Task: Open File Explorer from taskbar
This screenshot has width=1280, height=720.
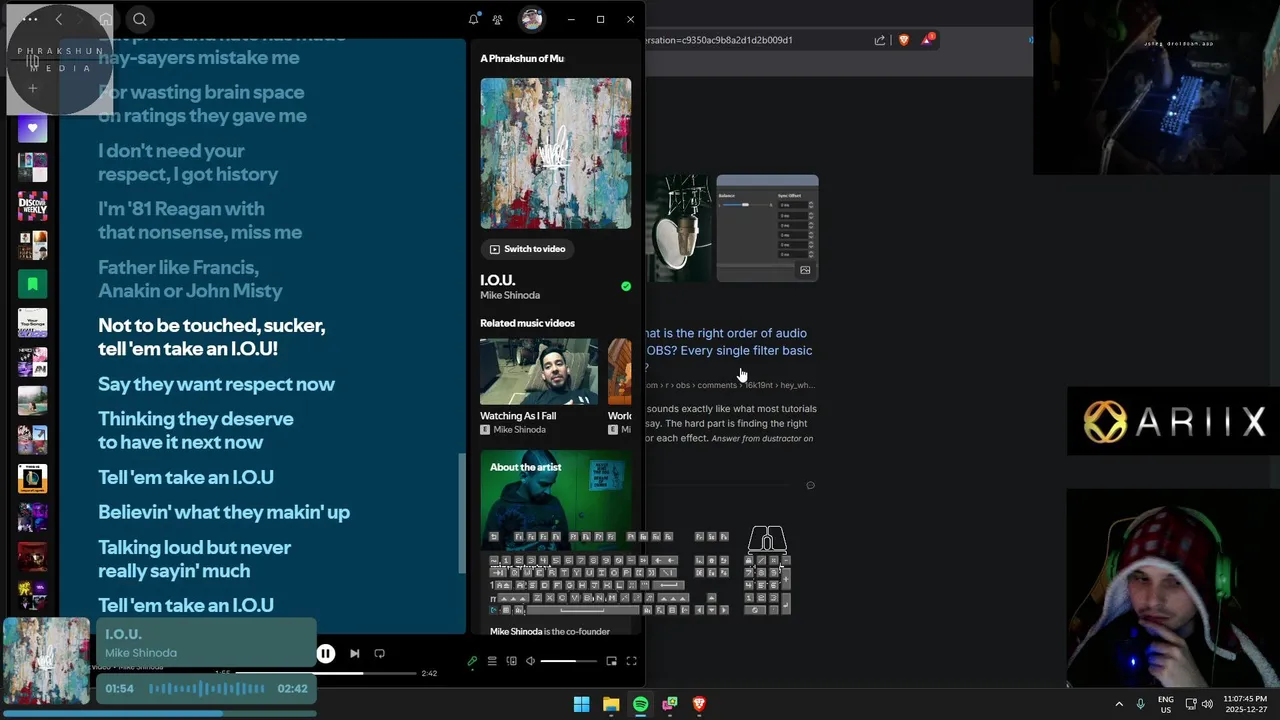Action: [611, 704]
